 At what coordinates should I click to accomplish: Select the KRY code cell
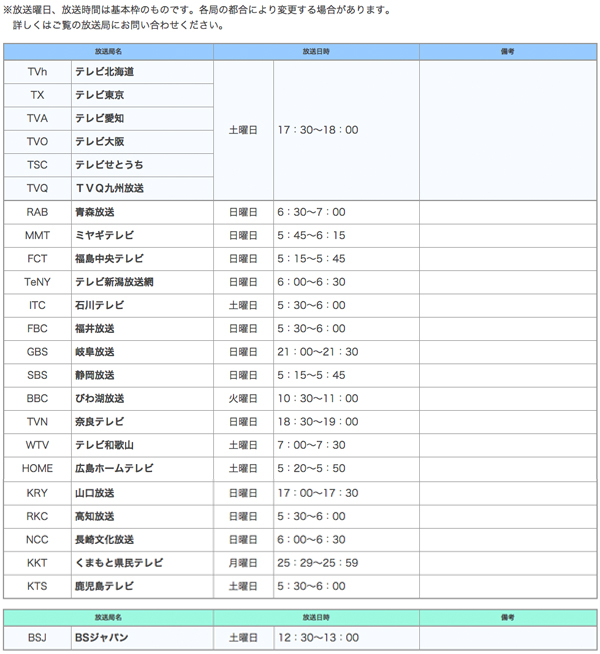pos(38,493)
